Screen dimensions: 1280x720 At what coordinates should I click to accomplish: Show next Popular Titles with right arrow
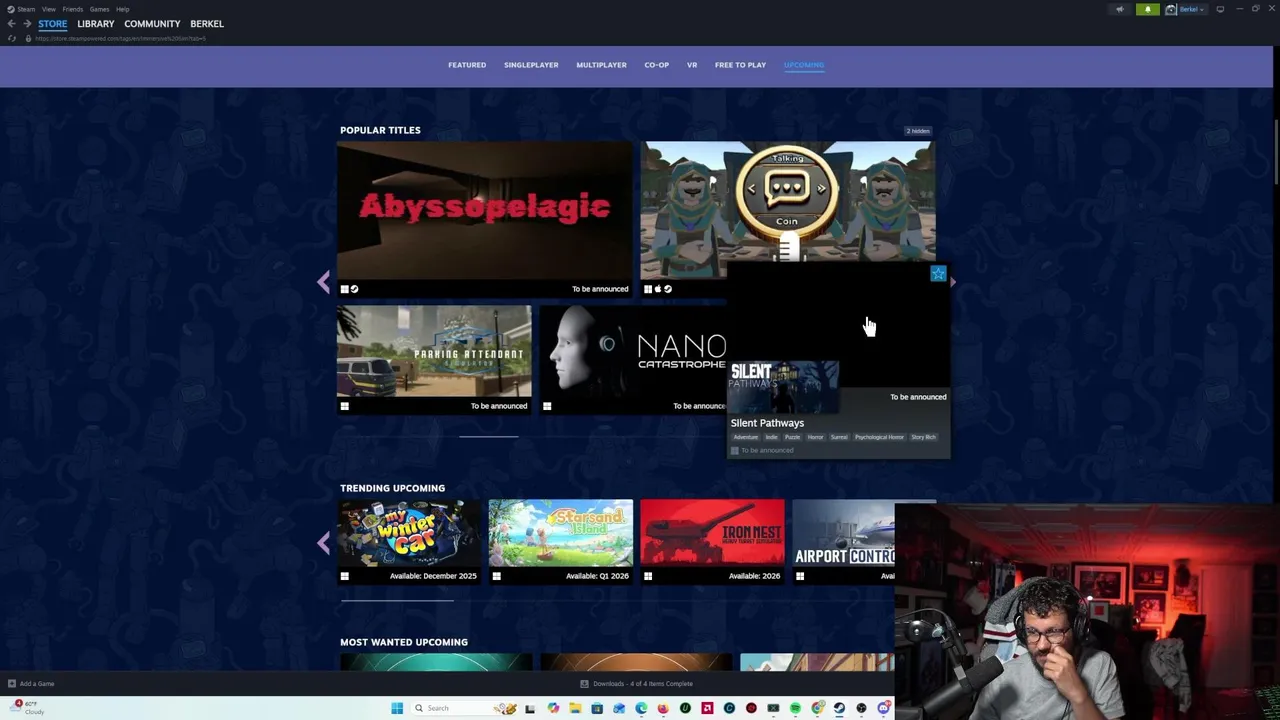click(952, 282)
